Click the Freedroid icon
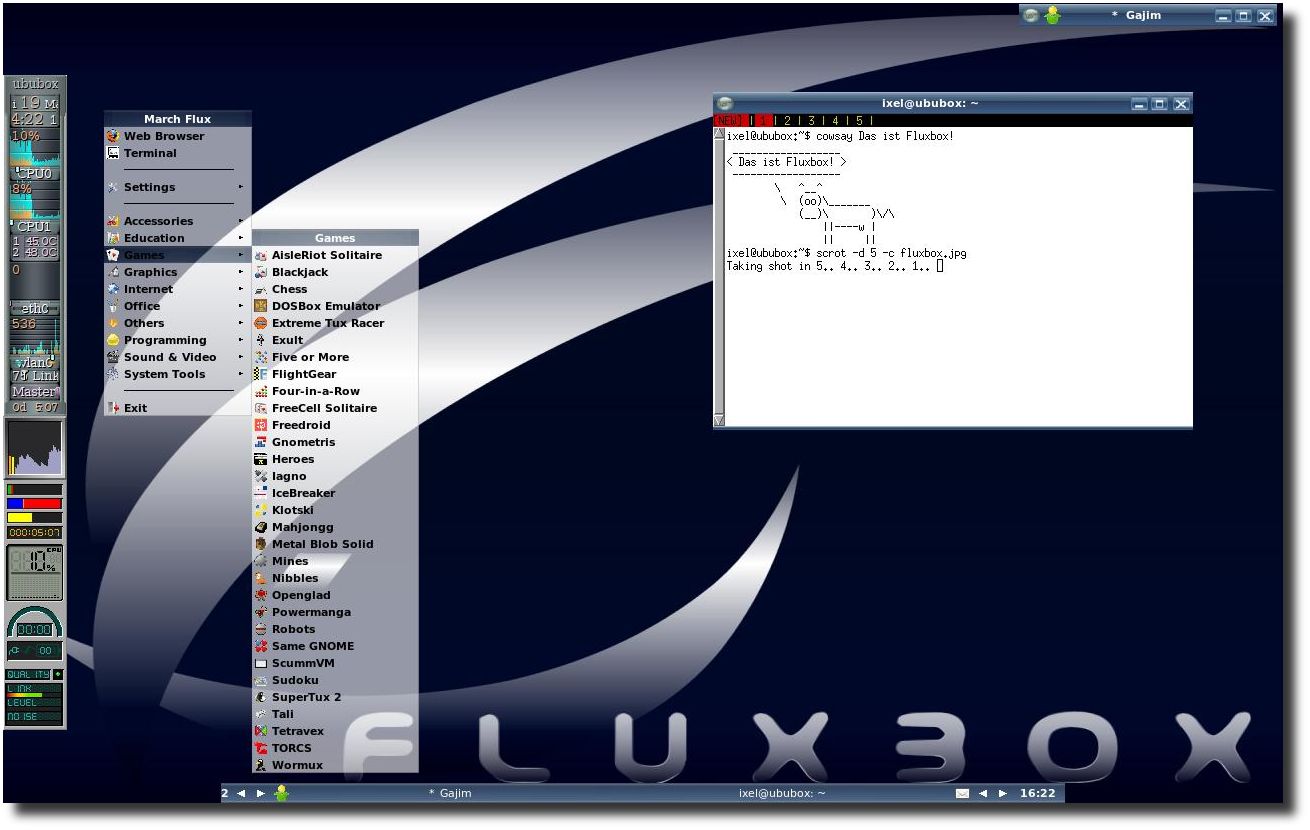Image resolution: width=1310 pixels, height=830 pixels. [x=261, y=425]
